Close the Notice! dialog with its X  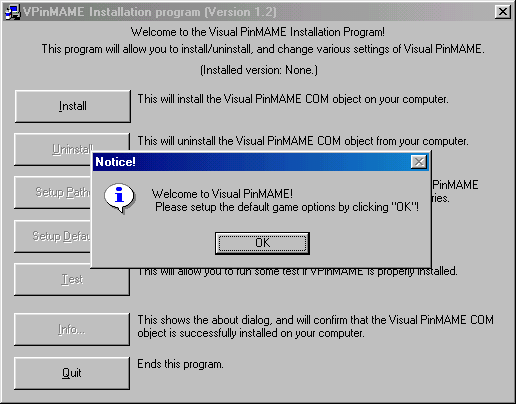pos(419,162)
